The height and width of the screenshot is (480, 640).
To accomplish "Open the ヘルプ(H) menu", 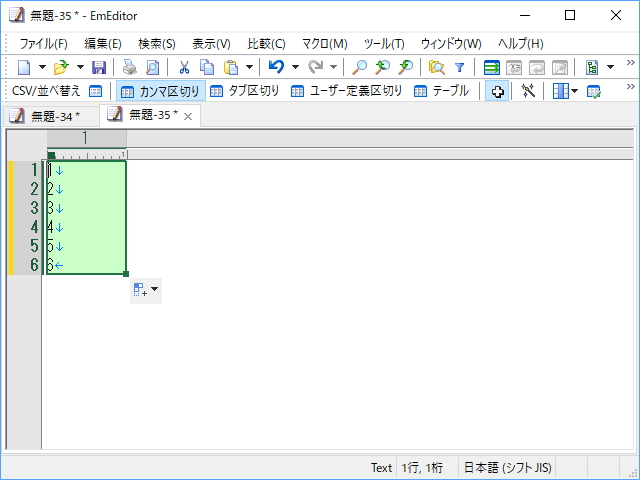I will point(520,44).
